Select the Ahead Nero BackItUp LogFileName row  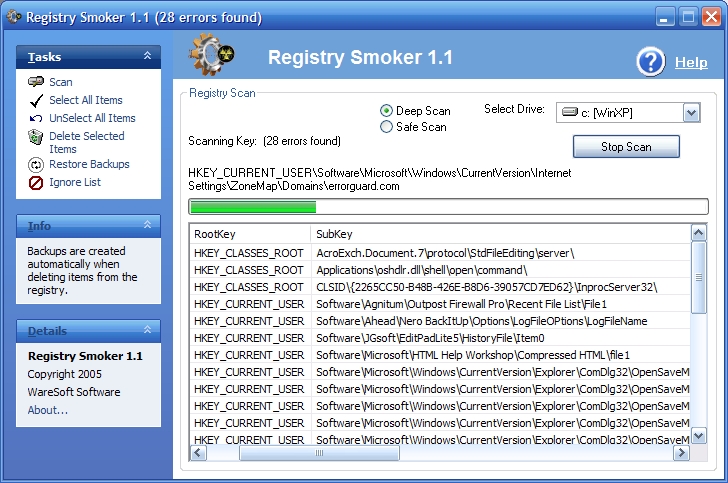click(x=440, y=321)
